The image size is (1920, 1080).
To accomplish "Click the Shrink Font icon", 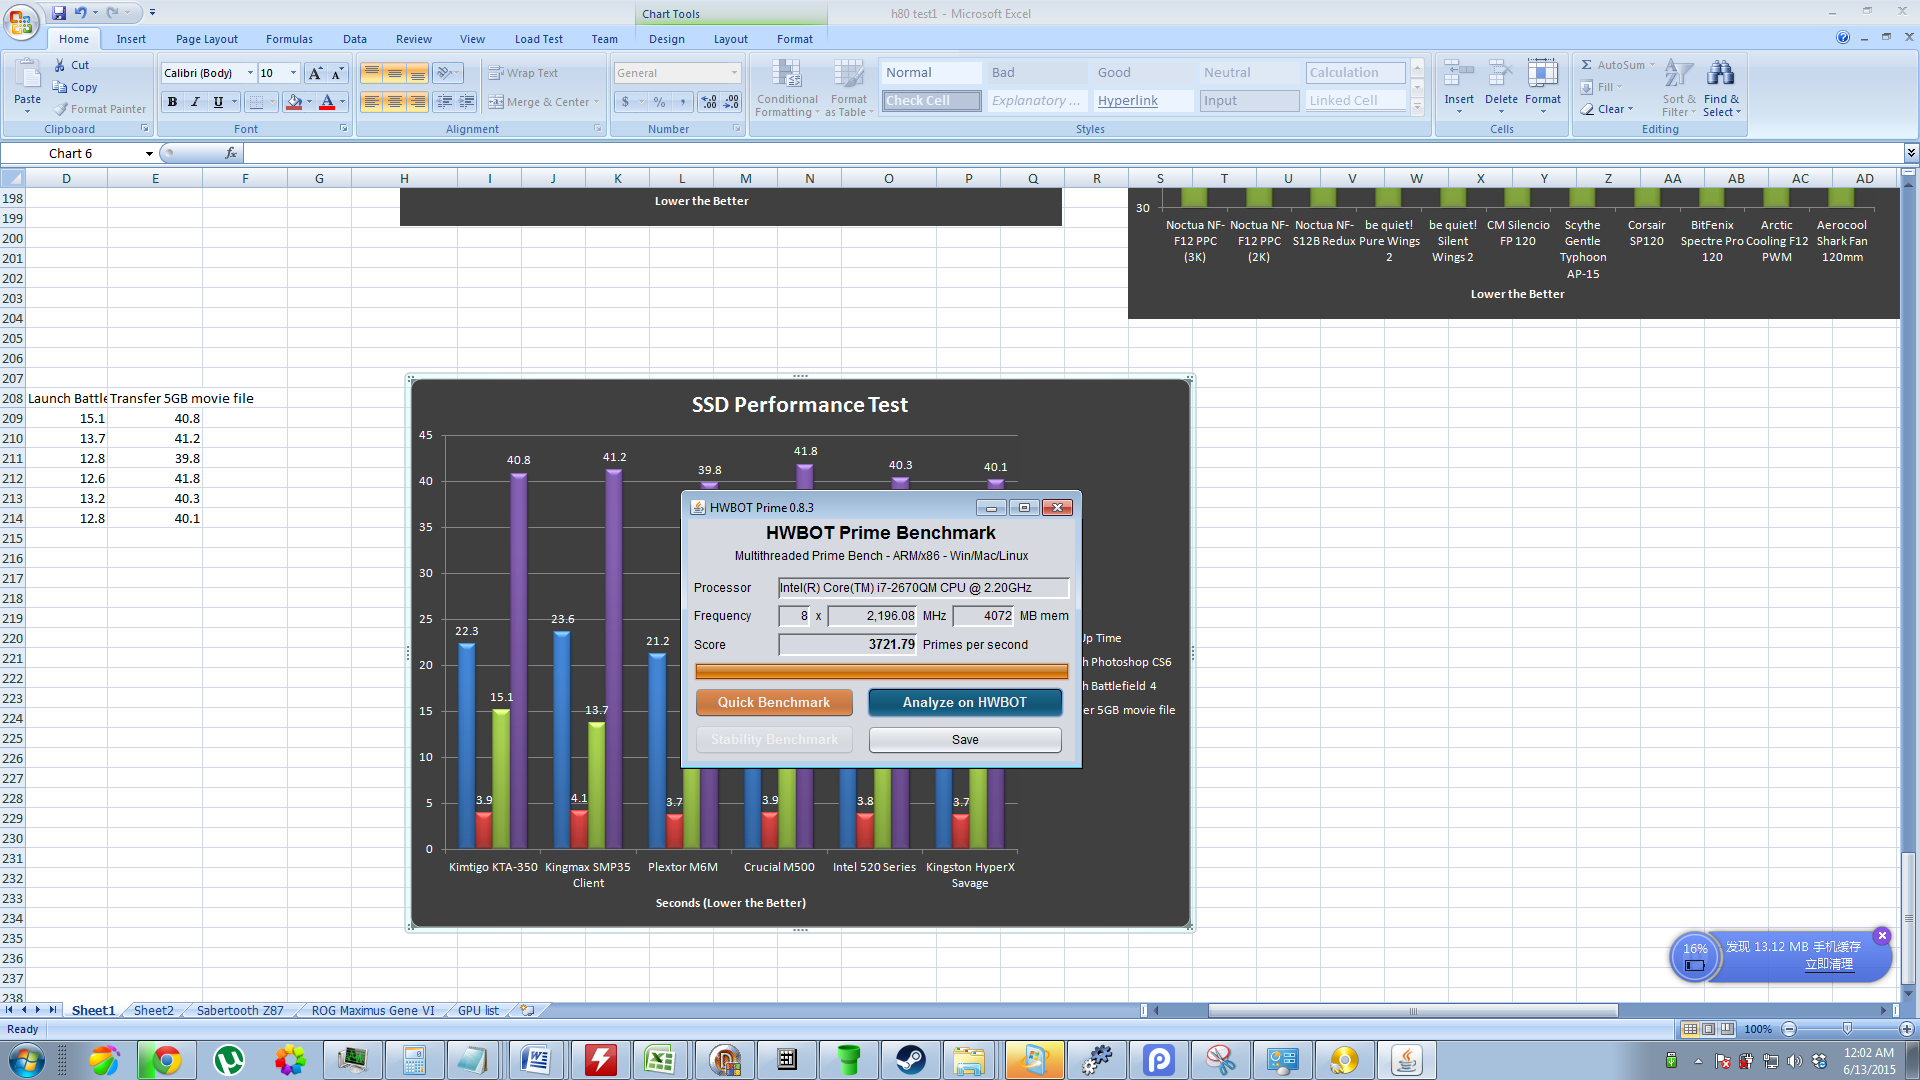I will [x=337, y=73].
